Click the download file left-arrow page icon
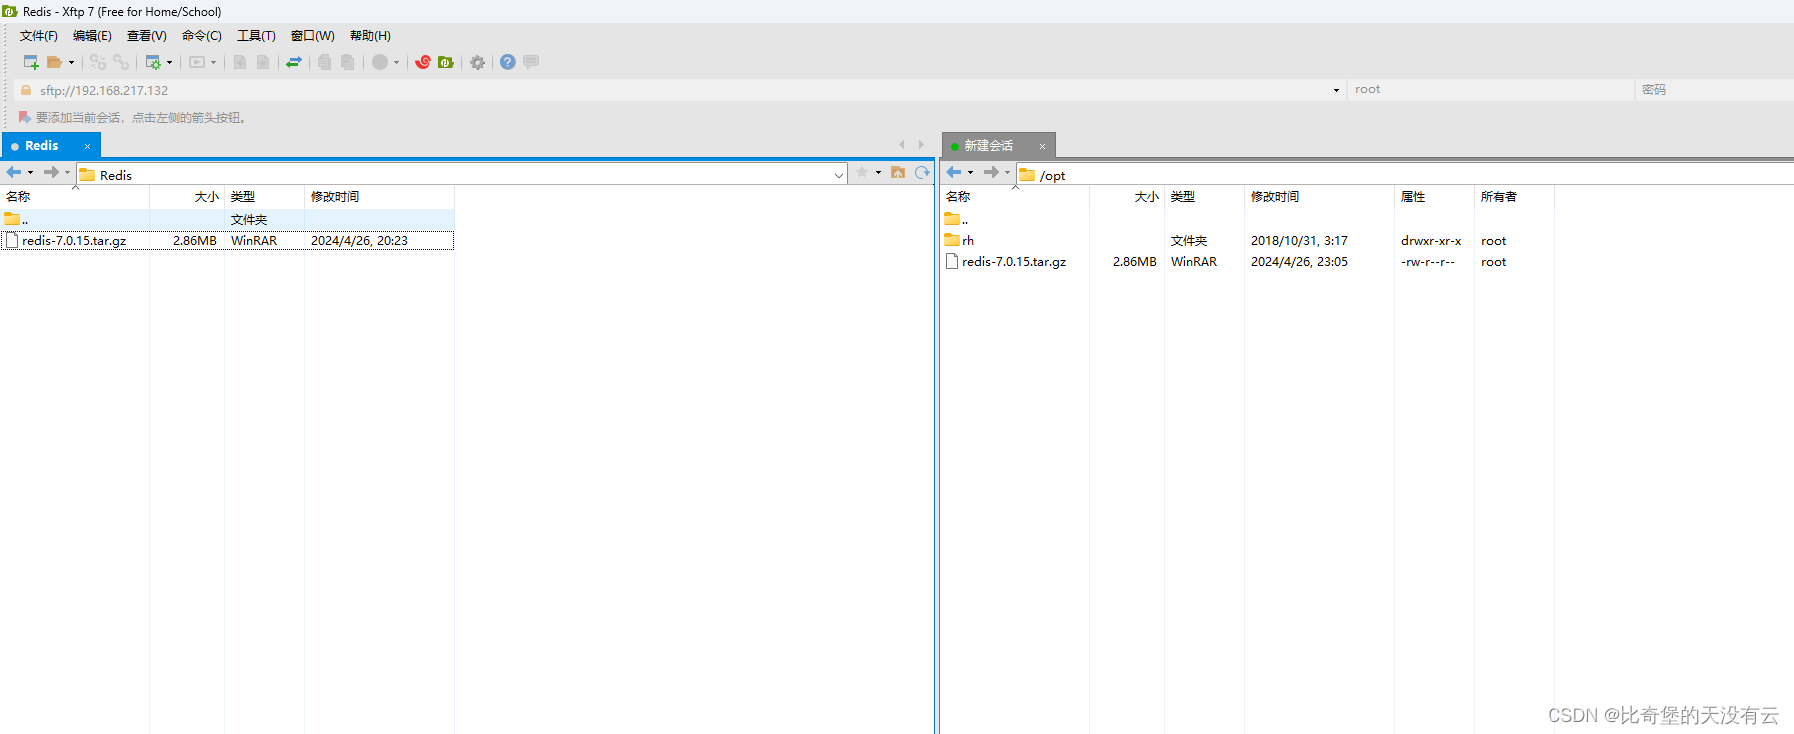This screenshot has height=734, width=1794. (x=240, y=62)
